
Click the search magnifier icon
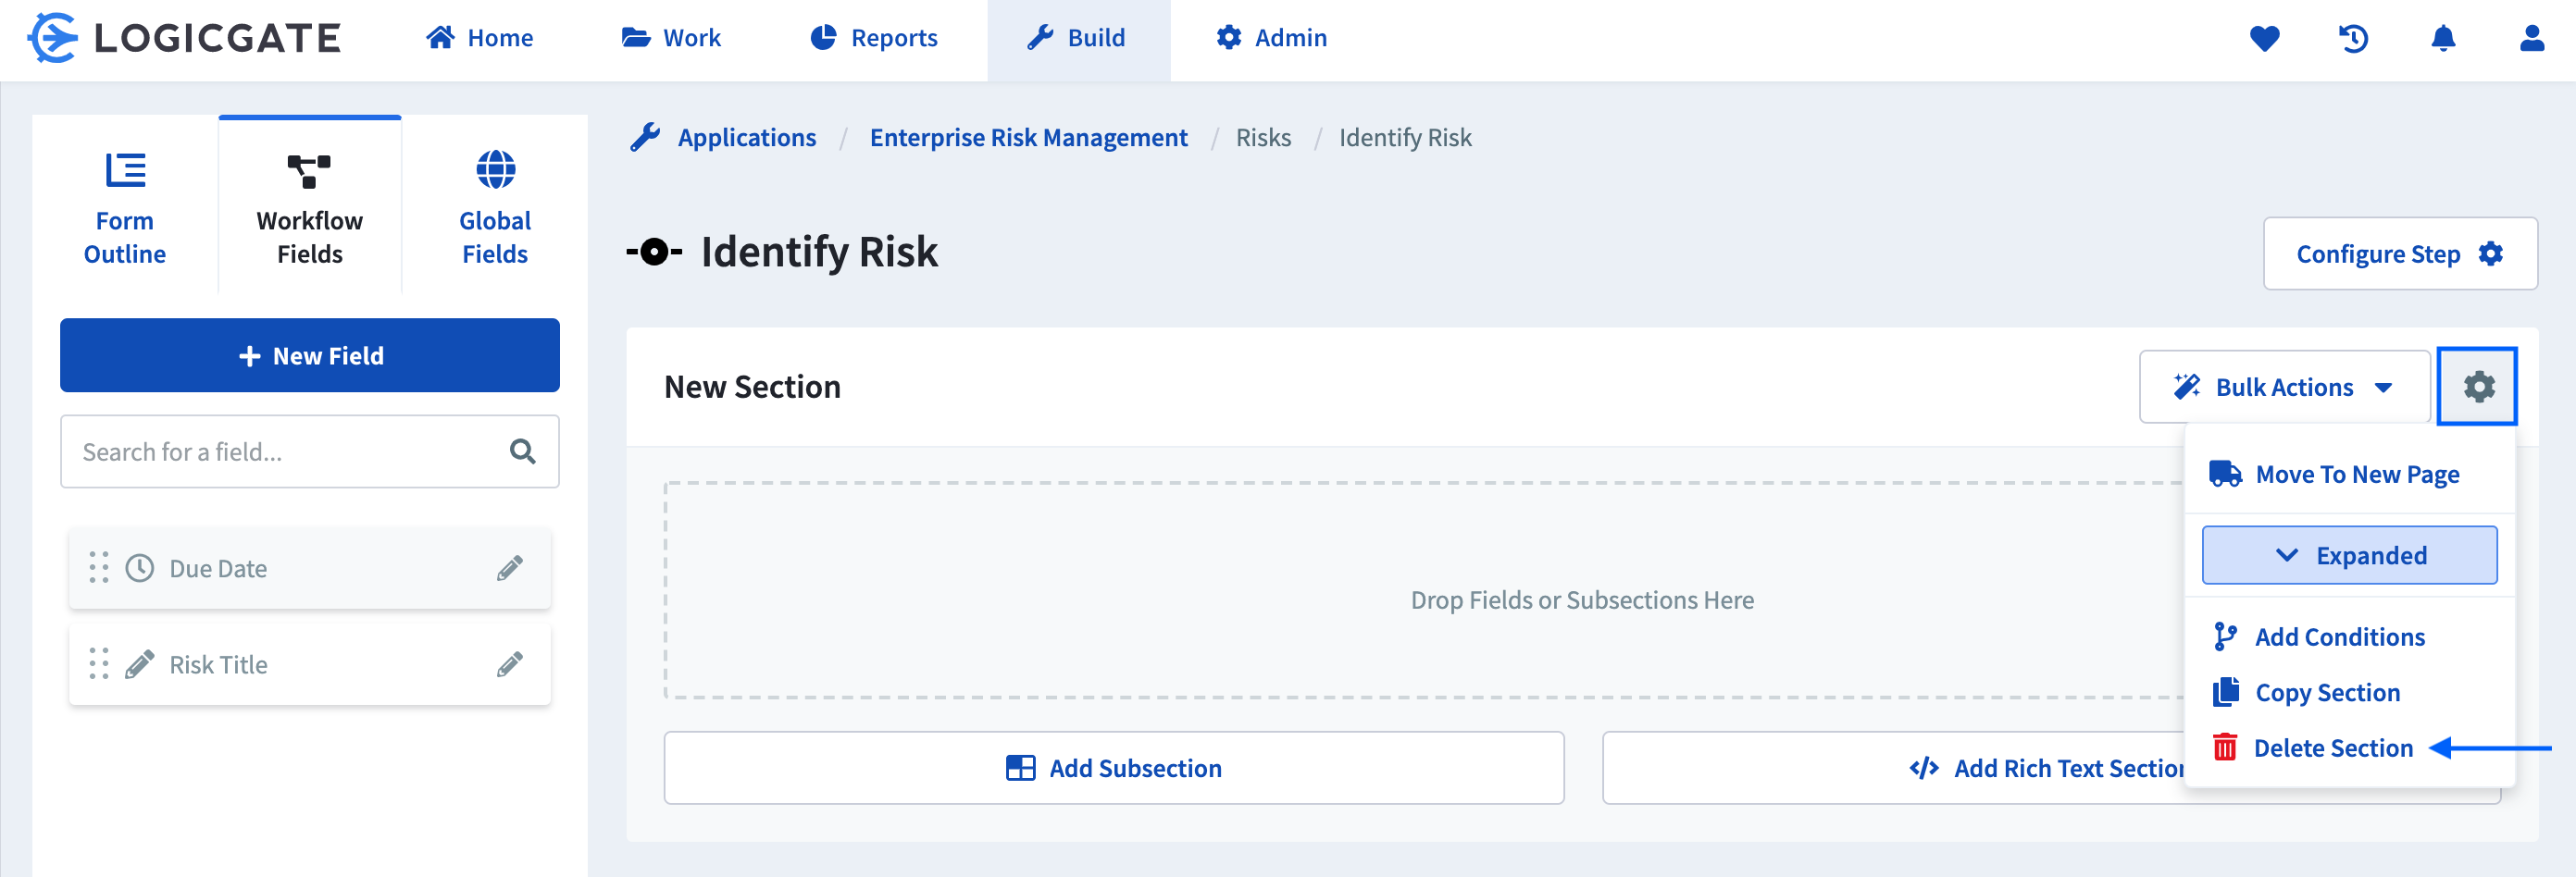(x=522, y=452)
